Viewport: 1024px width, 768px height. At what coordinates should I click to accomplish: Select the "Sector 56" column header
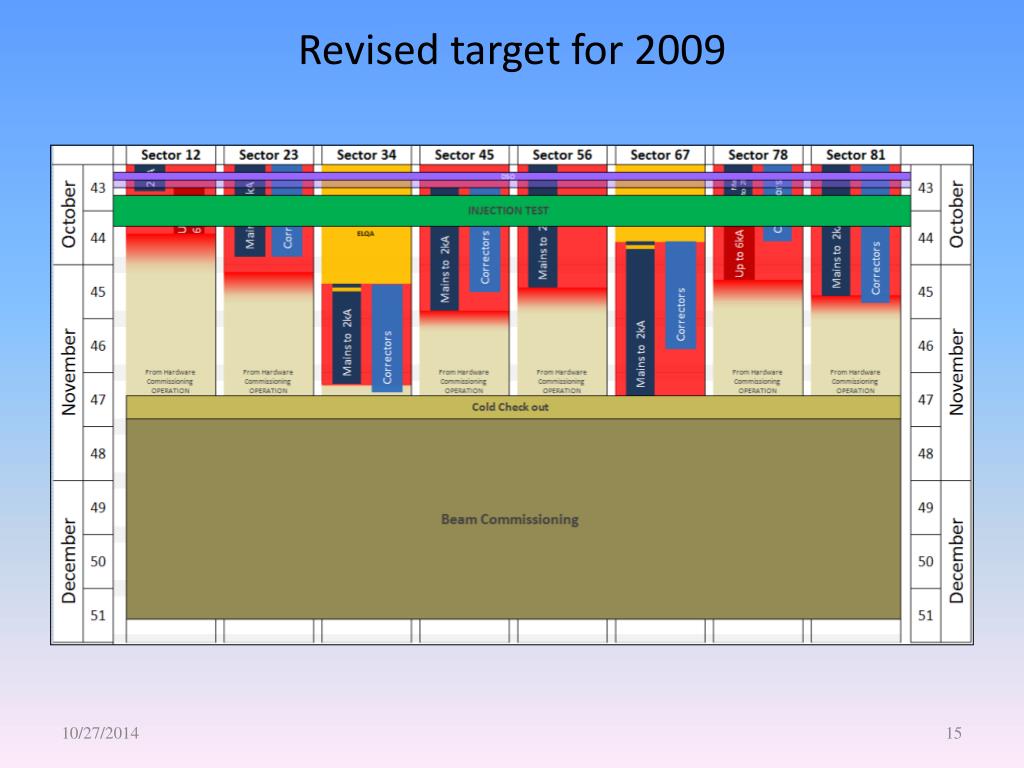(x=562, y=155)
